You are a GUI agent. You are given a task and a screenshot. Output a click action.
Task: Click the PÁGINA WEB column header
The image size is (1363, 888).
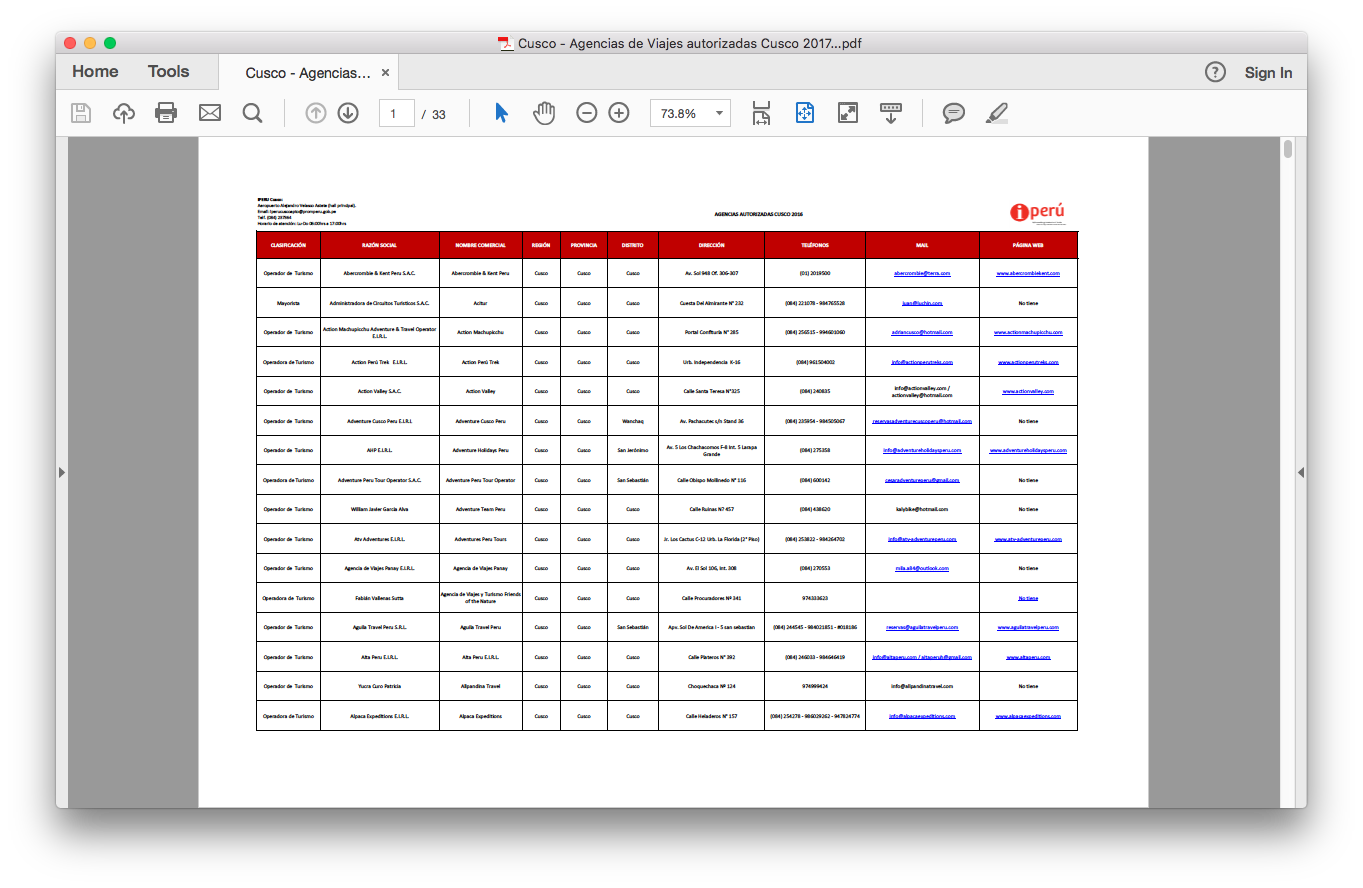point(1028,245)
